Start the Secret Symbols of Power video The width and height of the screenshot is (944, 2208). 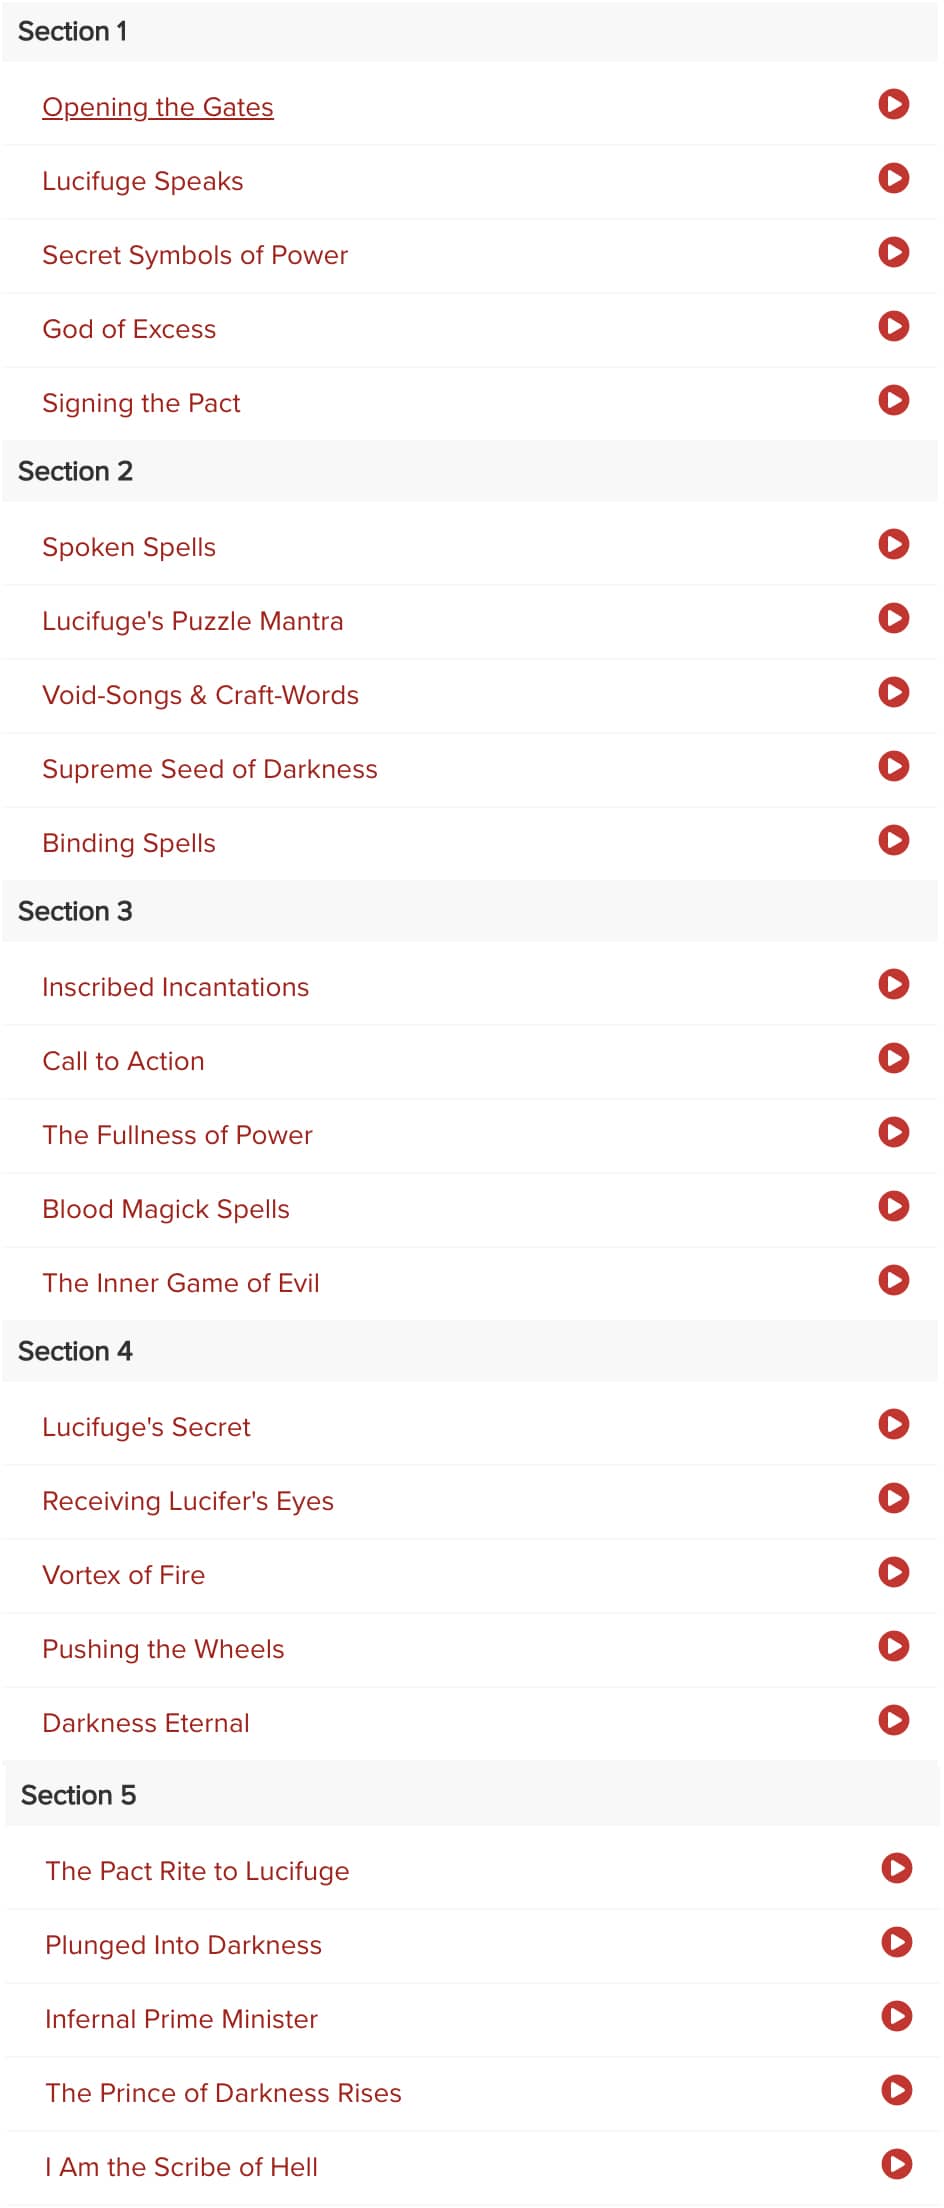tap(893, 252)
